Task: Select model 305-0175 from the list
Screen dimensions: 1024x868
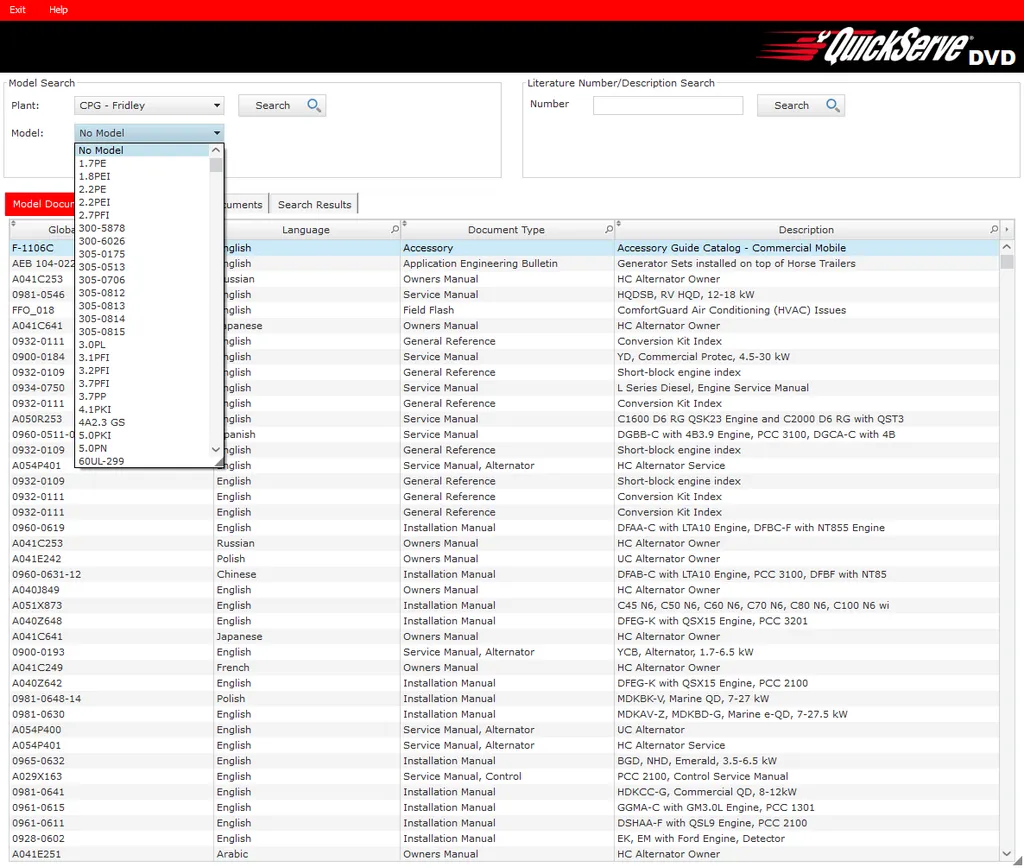Action: click(x=142, y=254)
